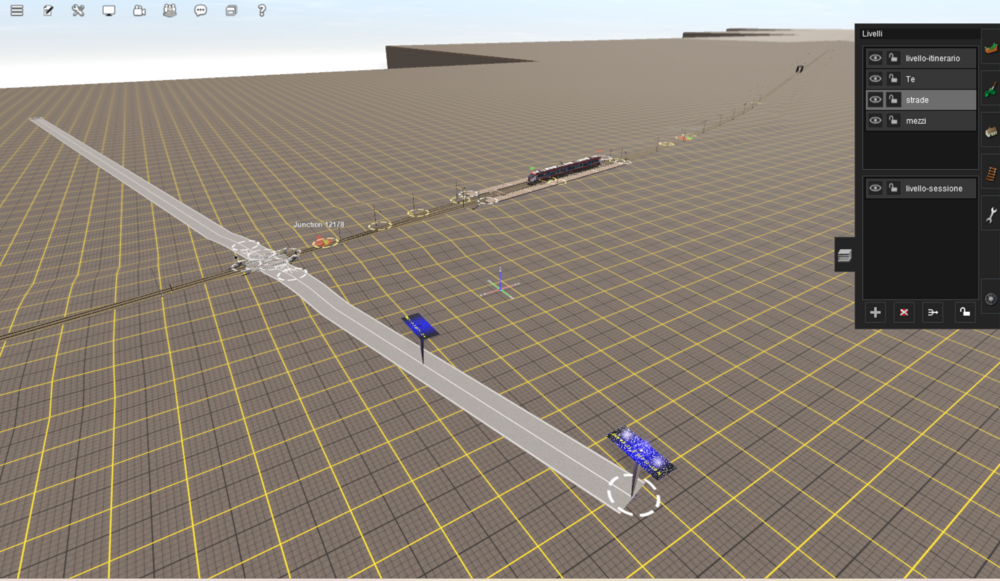The width and height of the screenshot is (1000, 581).
Task: Open the camera view menu
Action: tap(139, 11)
